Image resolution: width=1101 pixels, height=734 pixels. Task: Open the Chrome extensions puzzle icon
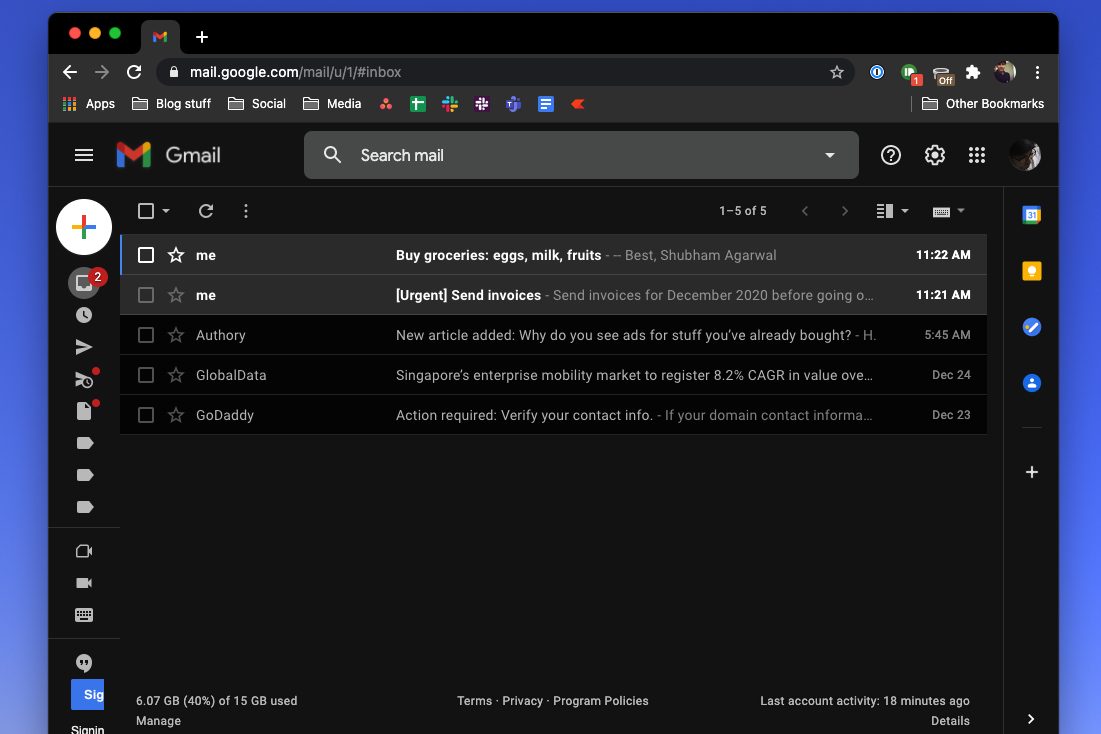(x=973, y=72)
